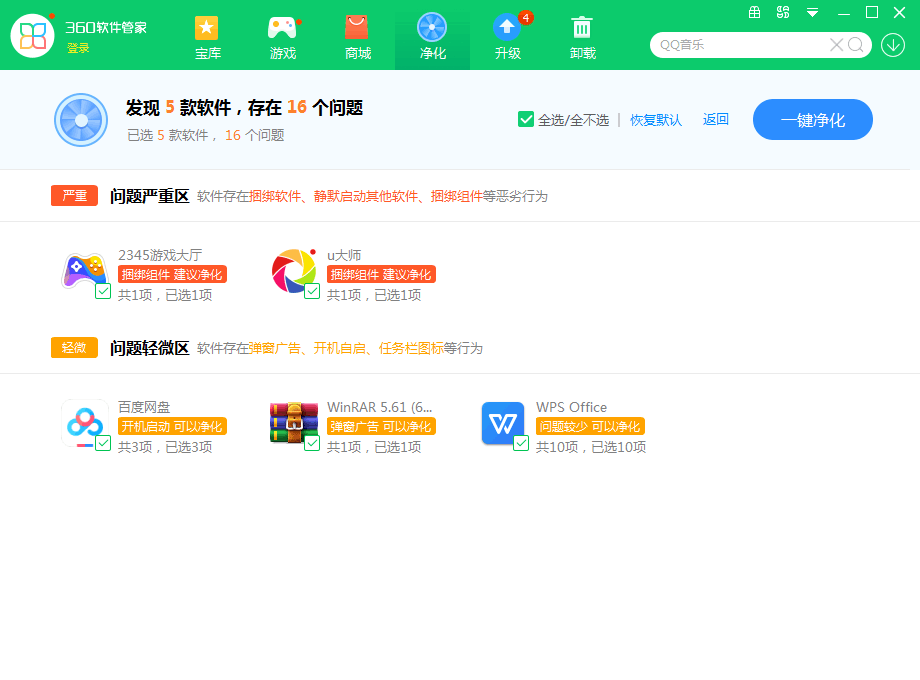Click the gift box icon in title bar
This screenshot has height=680, width=920.
click(x=755, y=12)
